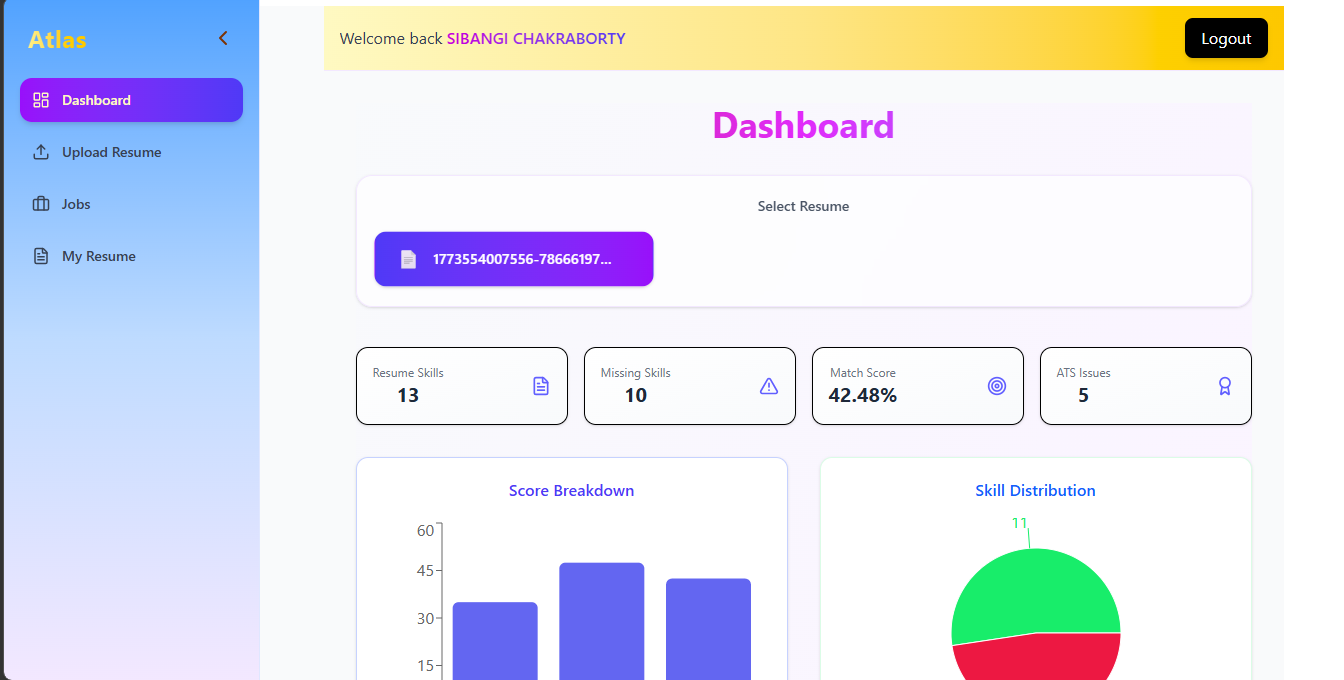1344x680 pixels.
Task: Click the Match Score 42.48% card
Action: (x=917, y=386)
